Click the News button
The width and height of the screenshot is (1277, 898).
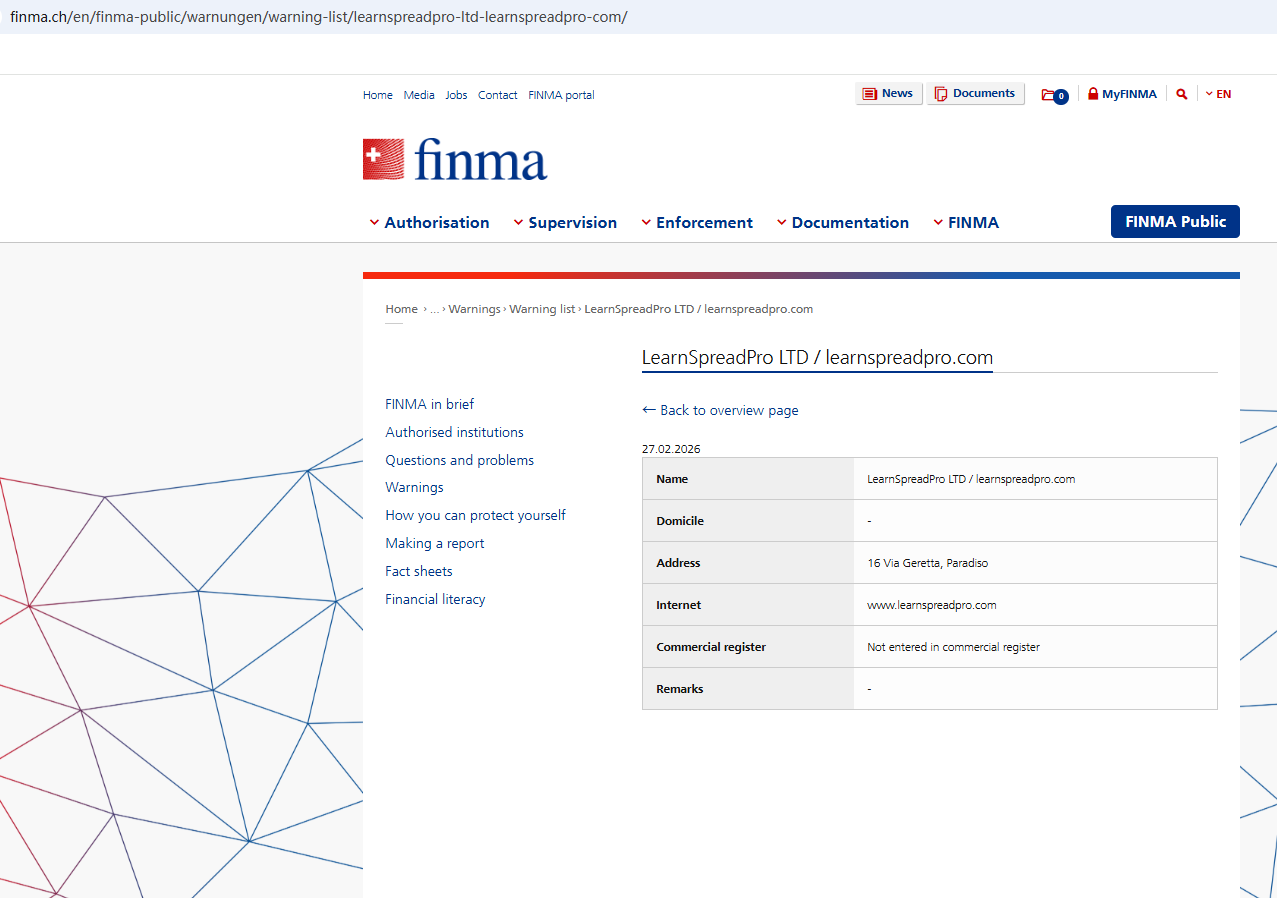pyautogui.click(x=888, y=94)
